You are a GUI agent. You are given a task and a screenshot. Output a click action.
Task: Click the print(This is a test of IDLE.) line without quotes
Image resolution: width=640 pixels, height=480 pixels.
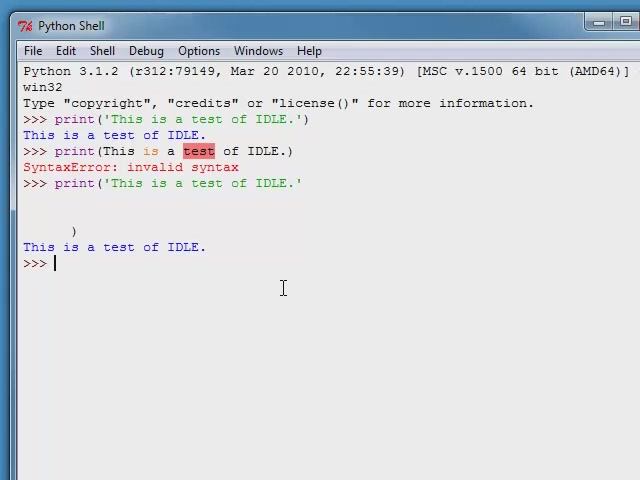click(x=173, y=151)
